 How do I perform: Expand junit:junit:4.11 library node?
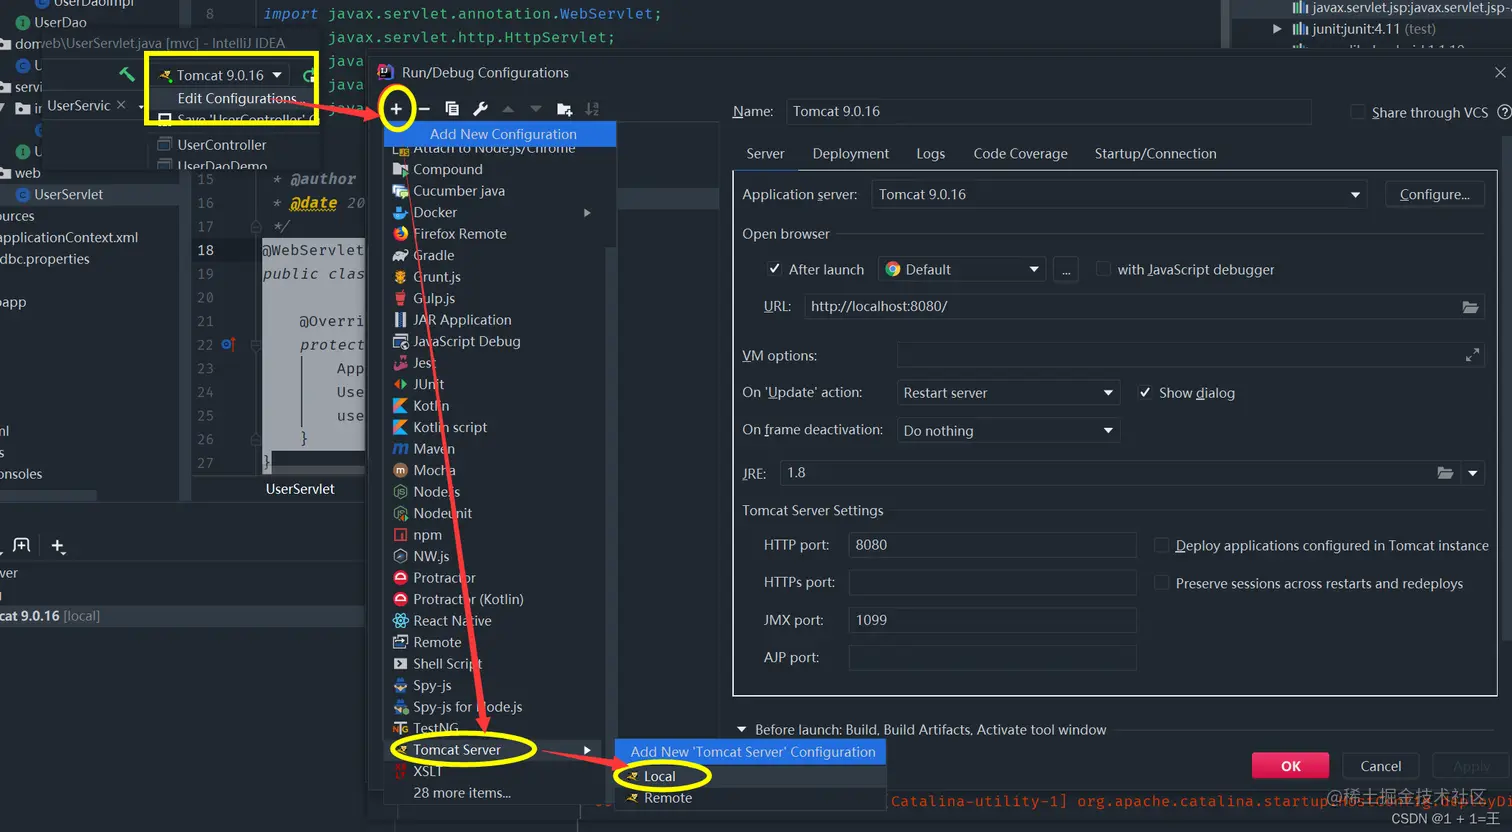click(1277, 29)
